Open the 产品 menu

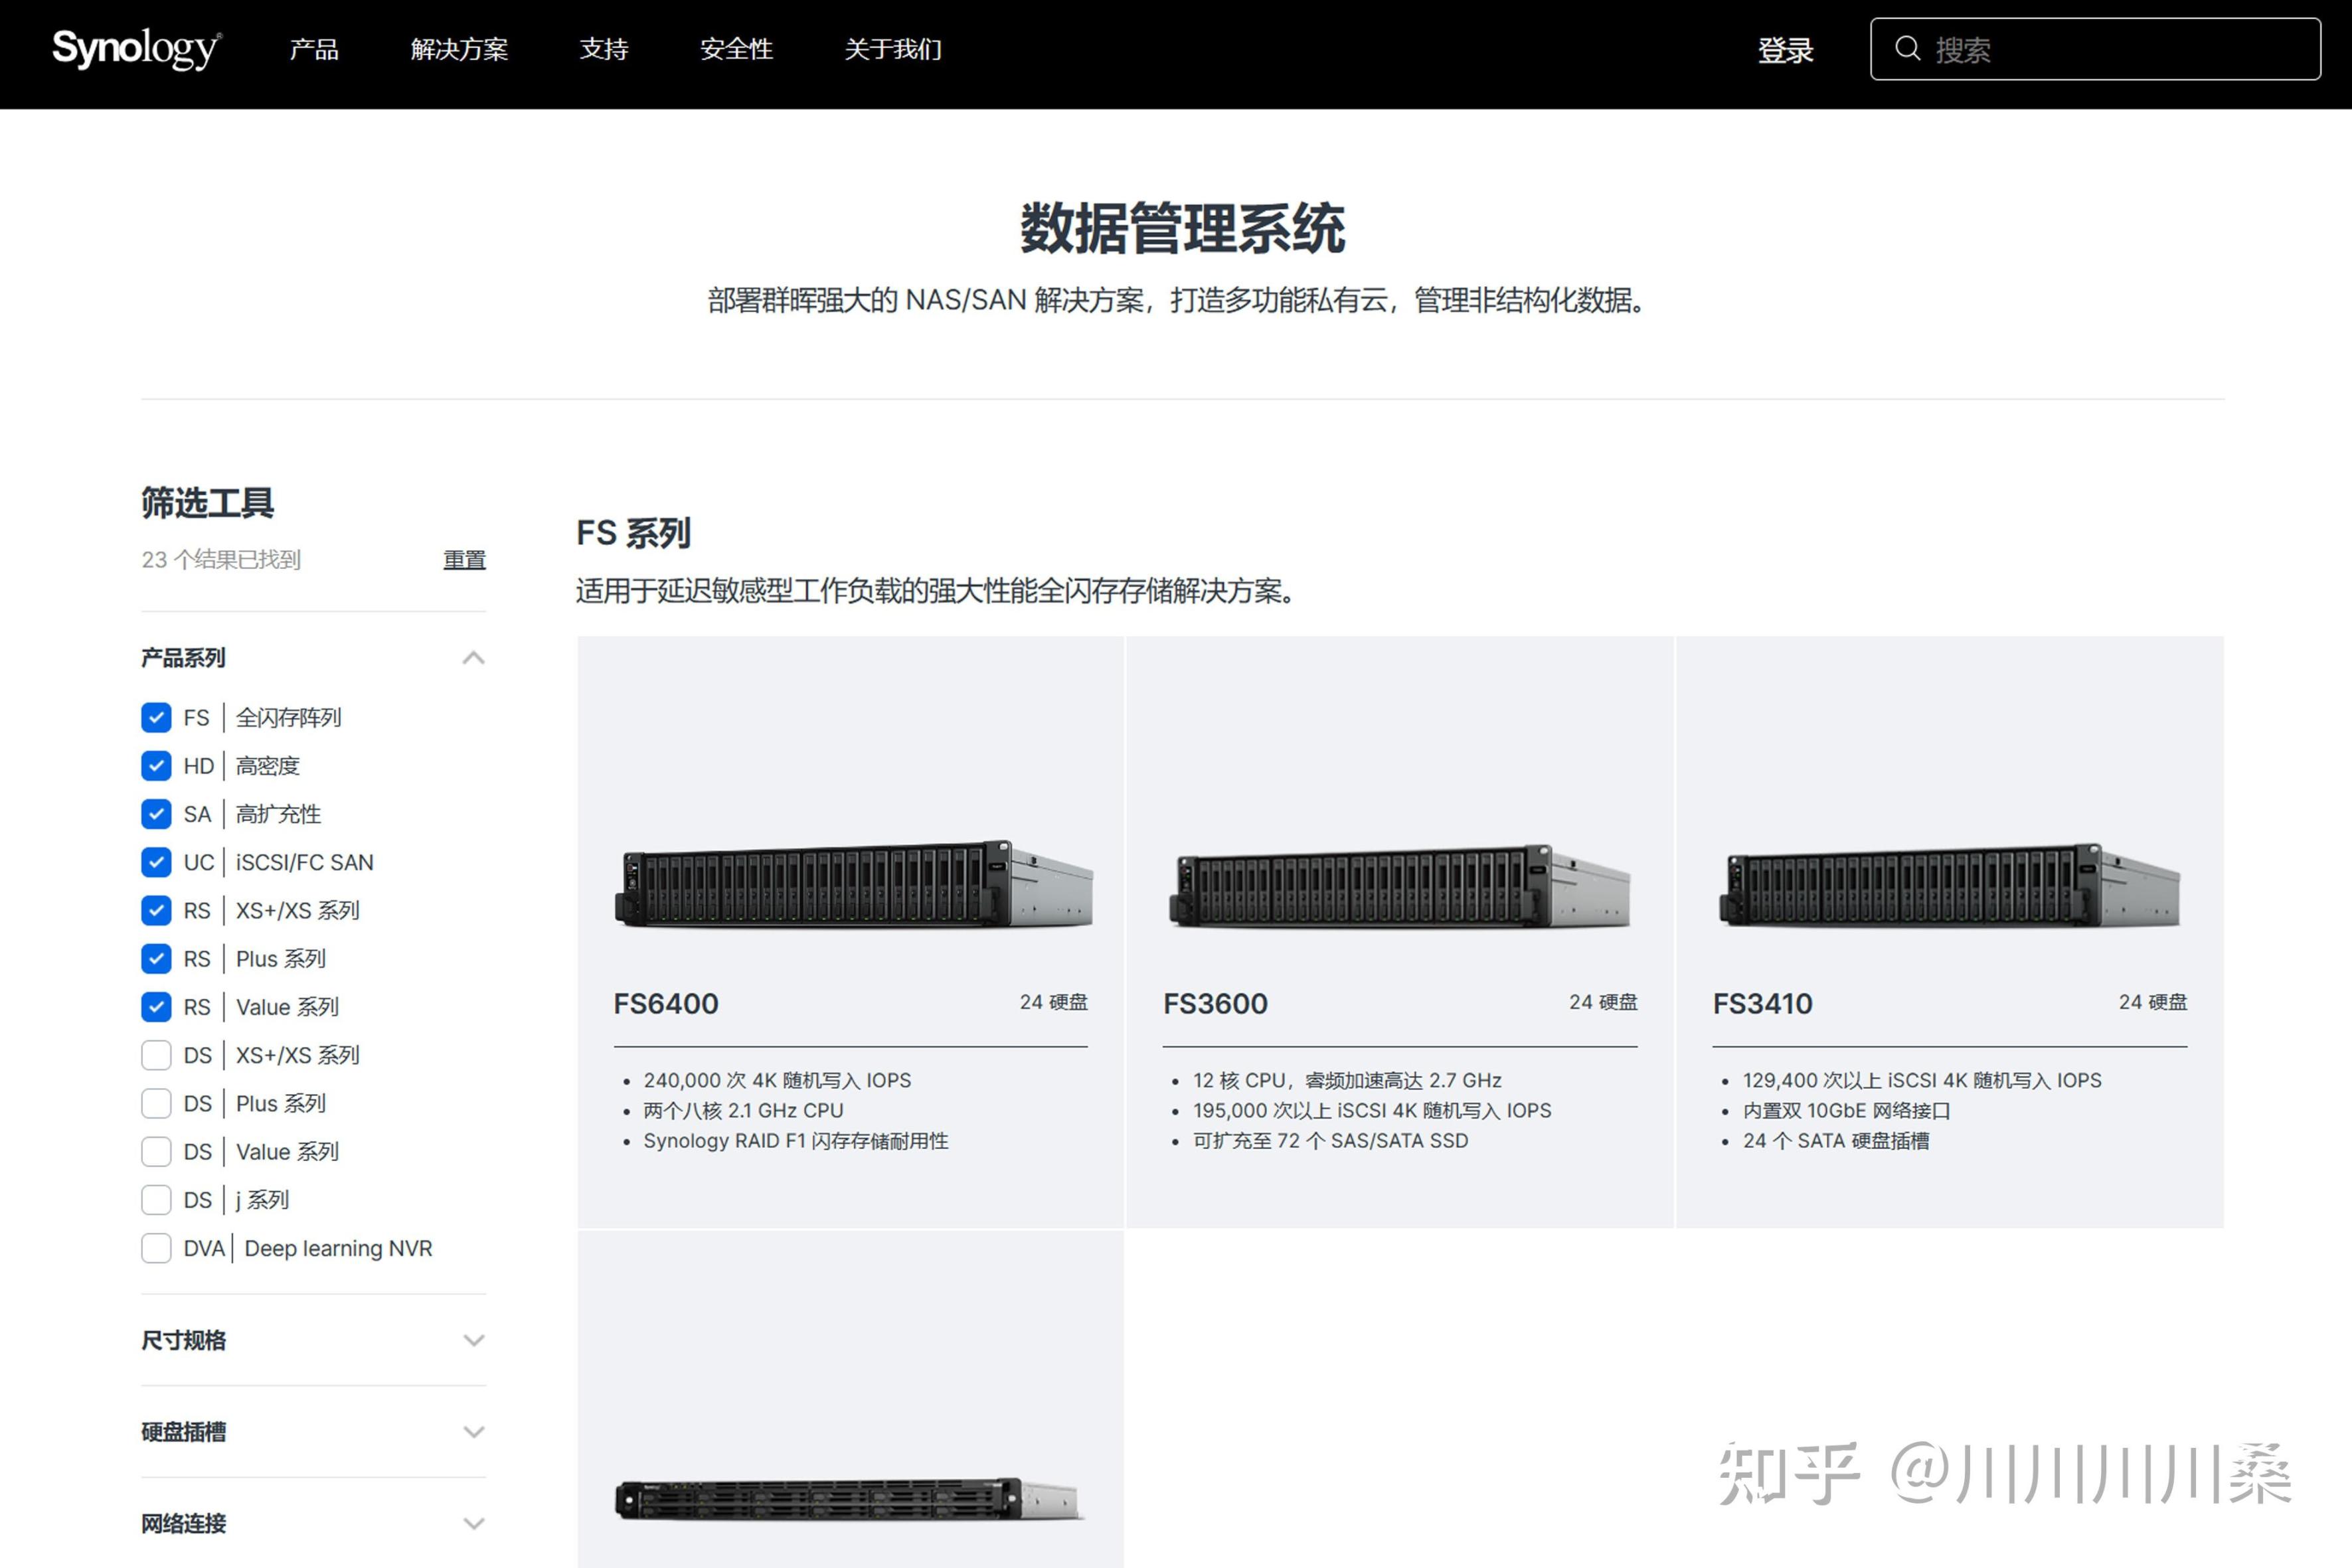click(x=314, y=49)
